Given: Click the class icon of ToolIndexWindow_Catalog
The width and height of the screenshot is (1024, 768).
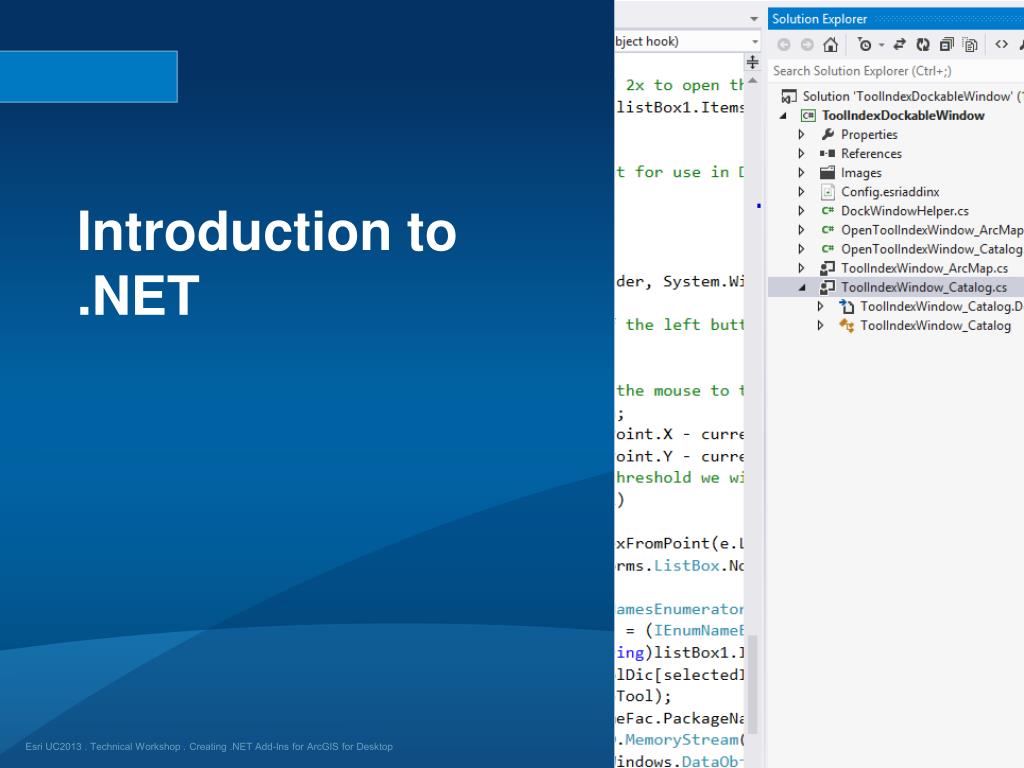Looking at the screenshot, I should click(846, 325).
